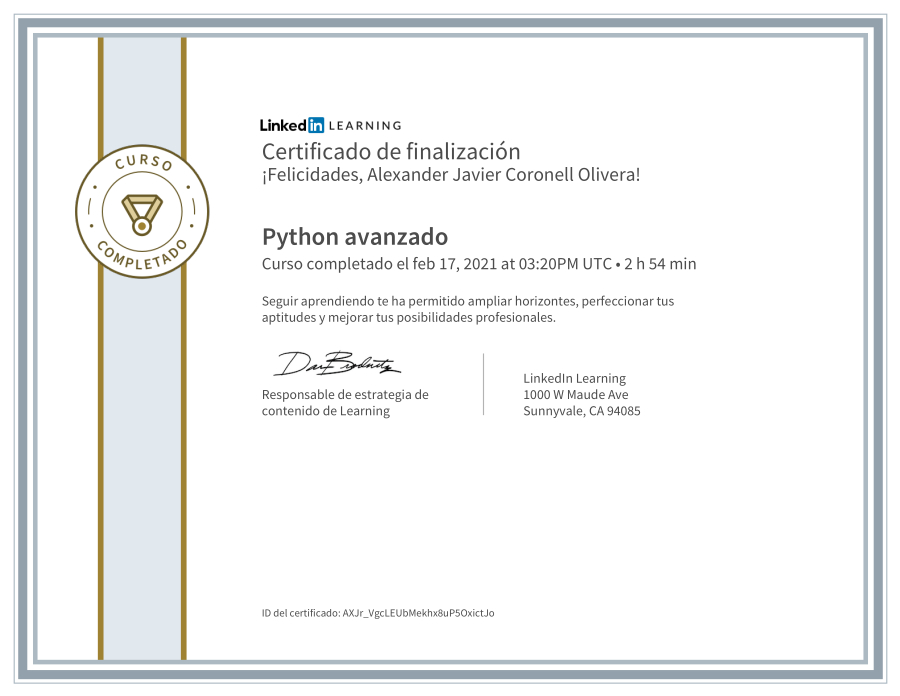Click the LEARNING wordmark next to the logo
This screenshot has width=900, height=696.
click(x=365, y=126)
